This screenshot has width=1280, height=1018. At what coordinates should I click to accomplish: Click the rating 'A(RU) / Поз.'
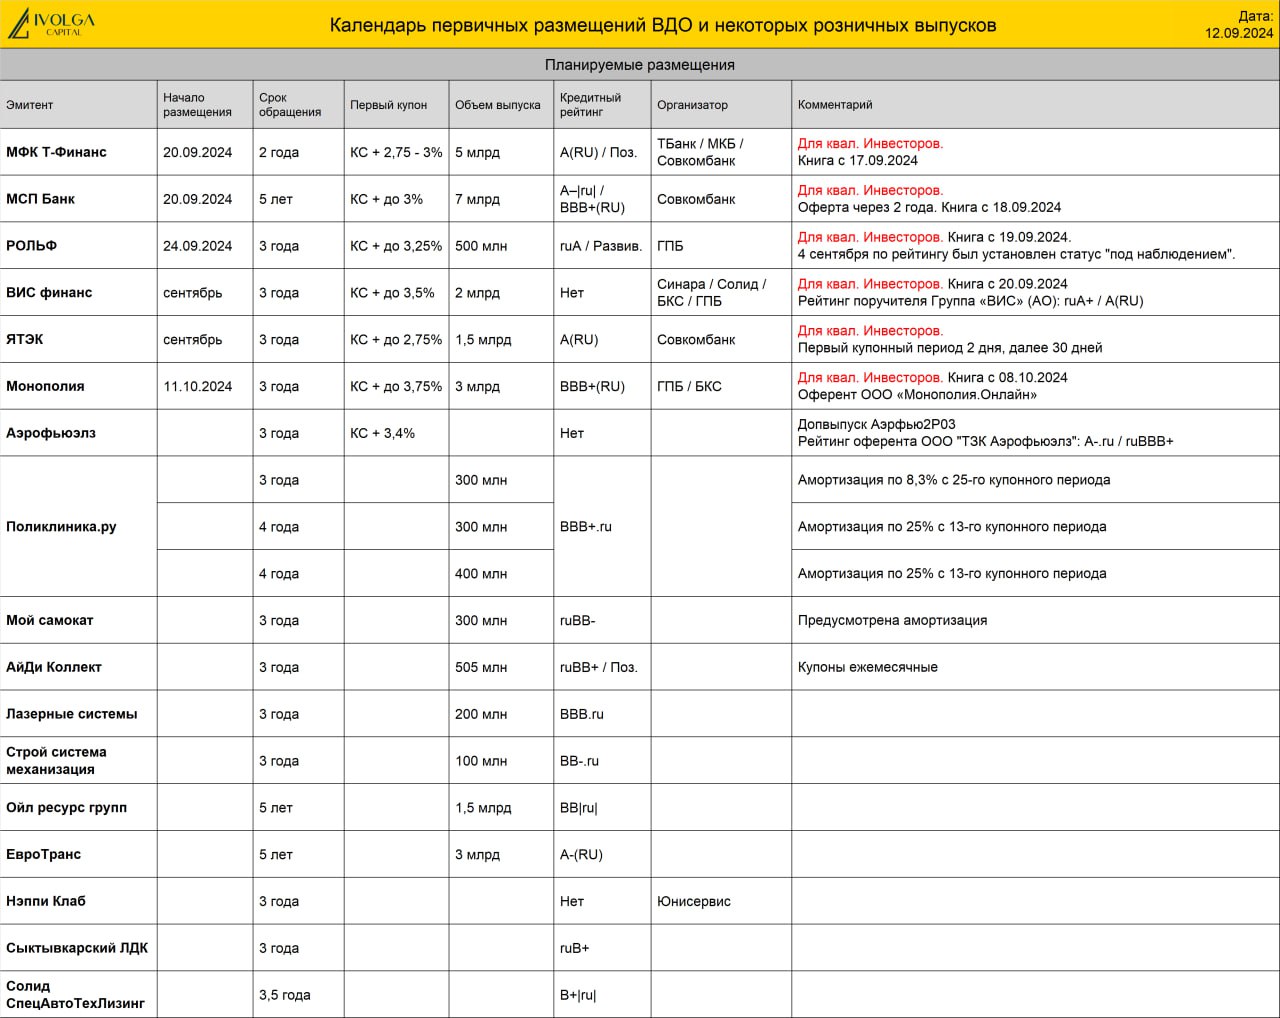(598, 152)
